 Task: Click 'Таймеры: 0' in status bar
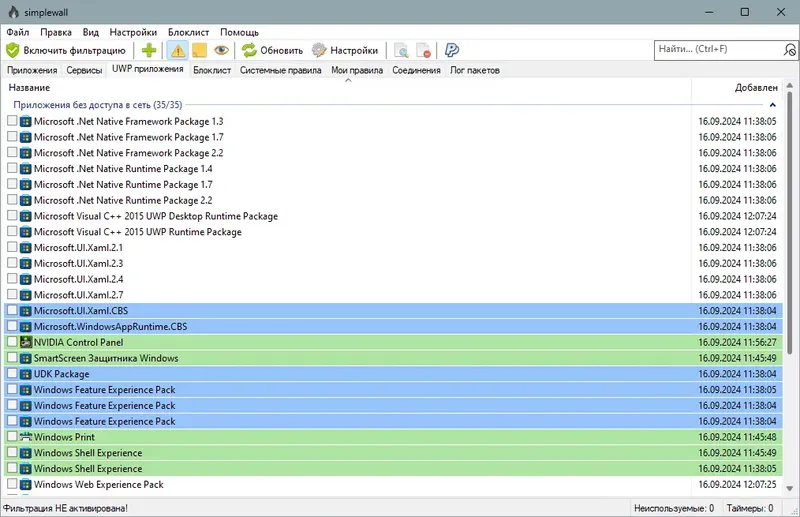(750, 508)
